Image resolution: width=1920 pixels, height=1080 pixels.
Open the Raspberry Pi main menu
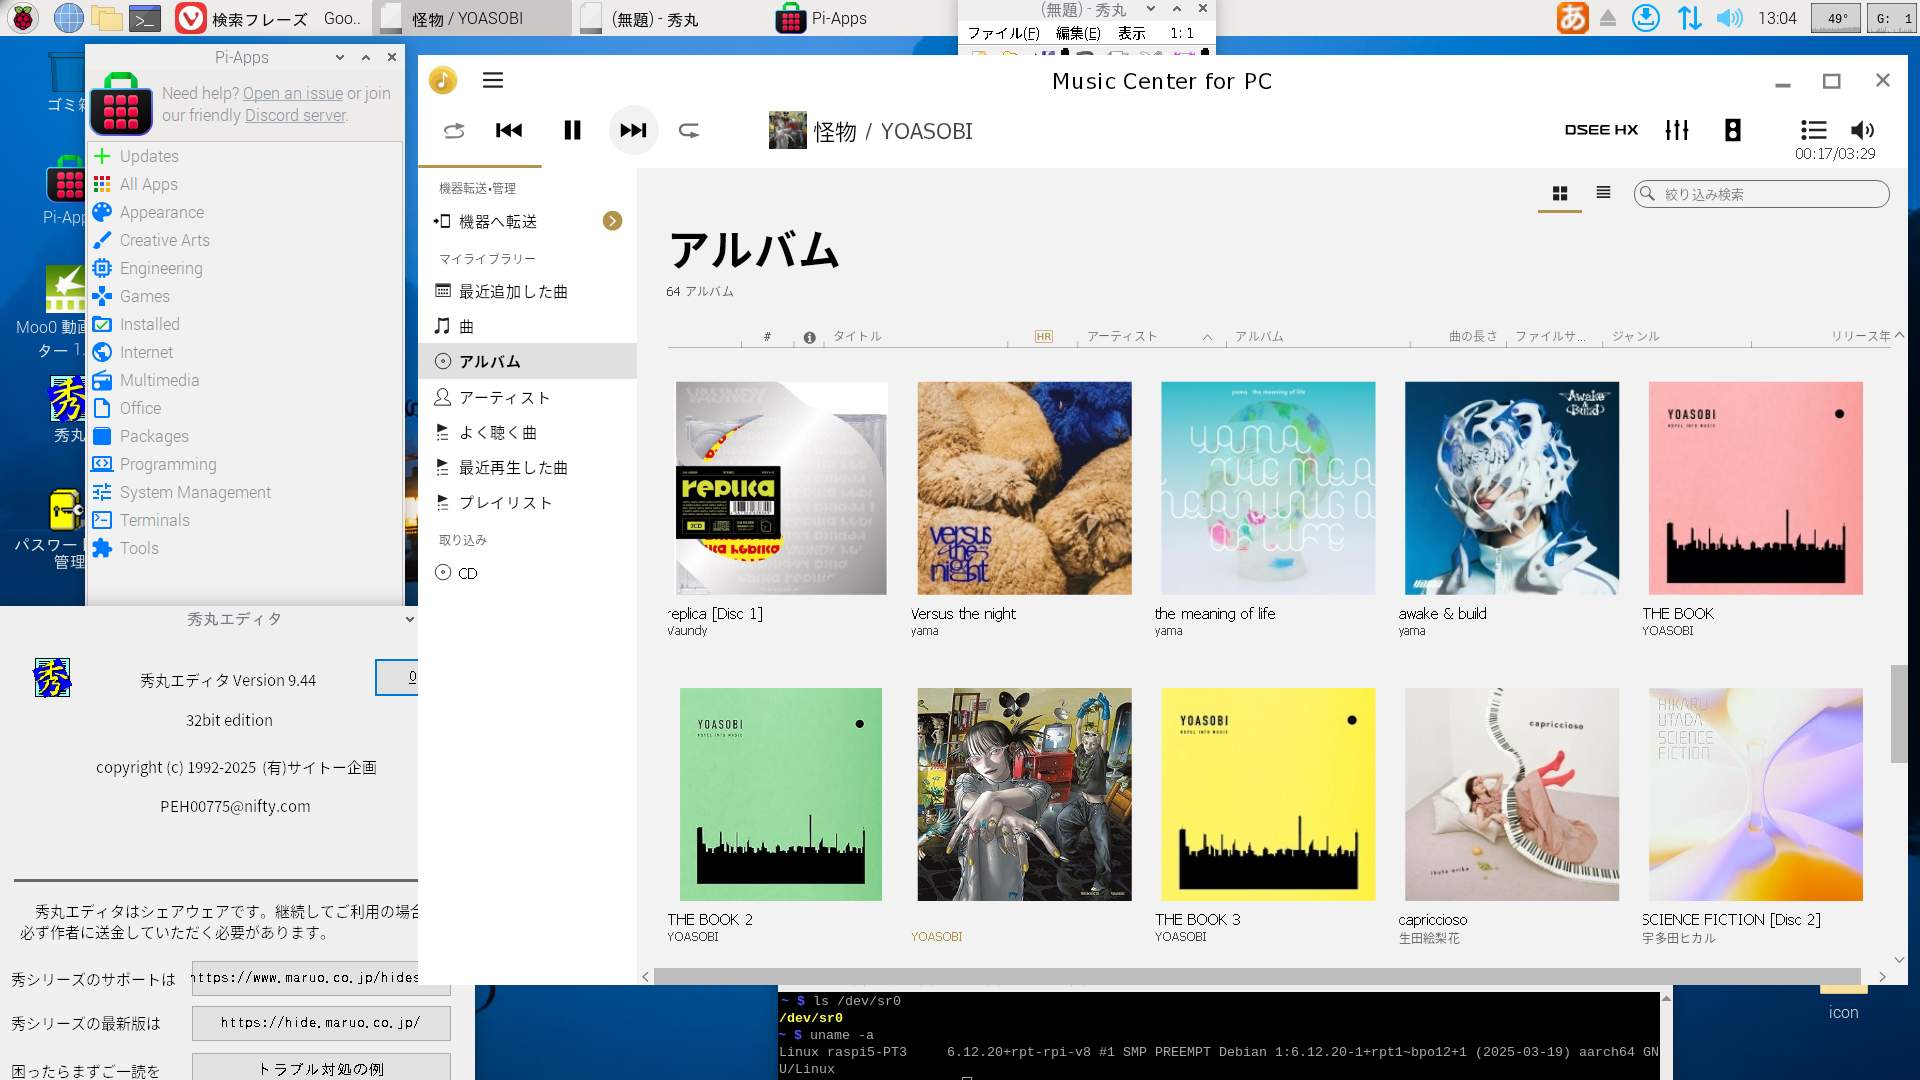pyautogui.click(x=23, y=18)
